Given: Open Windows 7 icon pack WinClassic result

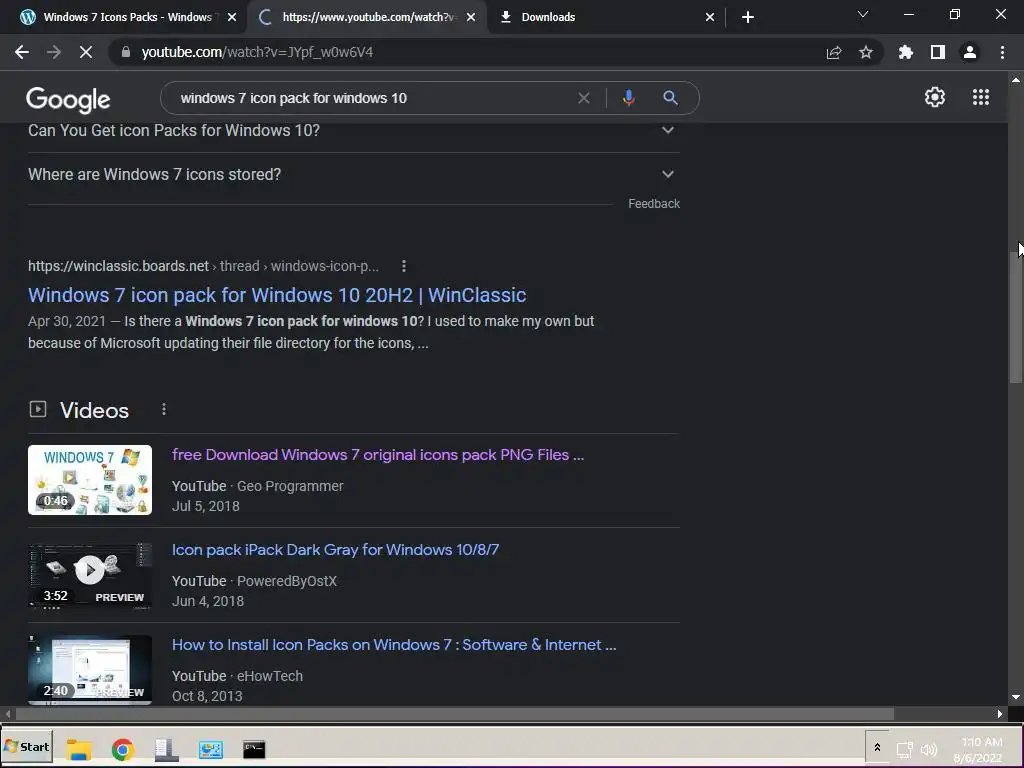Looking at the screenshot, I should tap(277, 295).
